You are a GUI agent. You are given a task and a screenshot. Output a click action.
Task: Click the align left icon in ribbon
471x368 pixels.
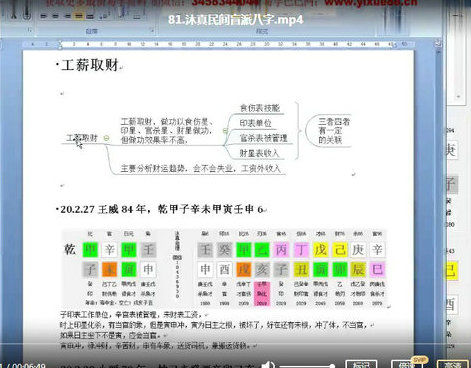tap(44, 16)
